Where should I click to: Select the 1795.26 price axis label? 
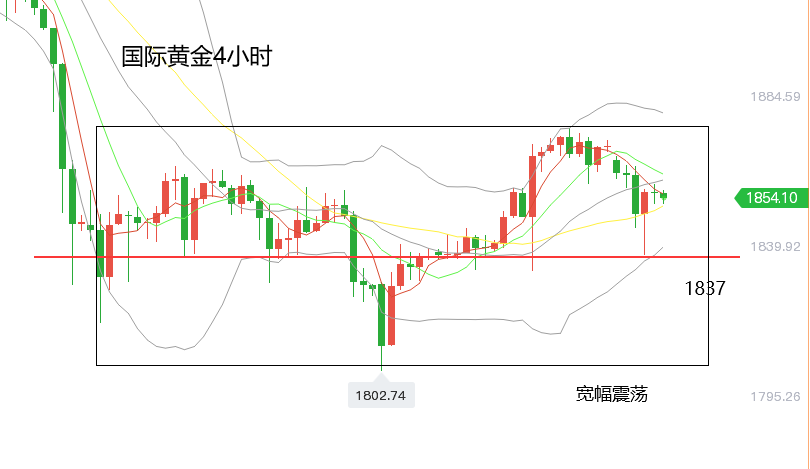tap(775, 397)
